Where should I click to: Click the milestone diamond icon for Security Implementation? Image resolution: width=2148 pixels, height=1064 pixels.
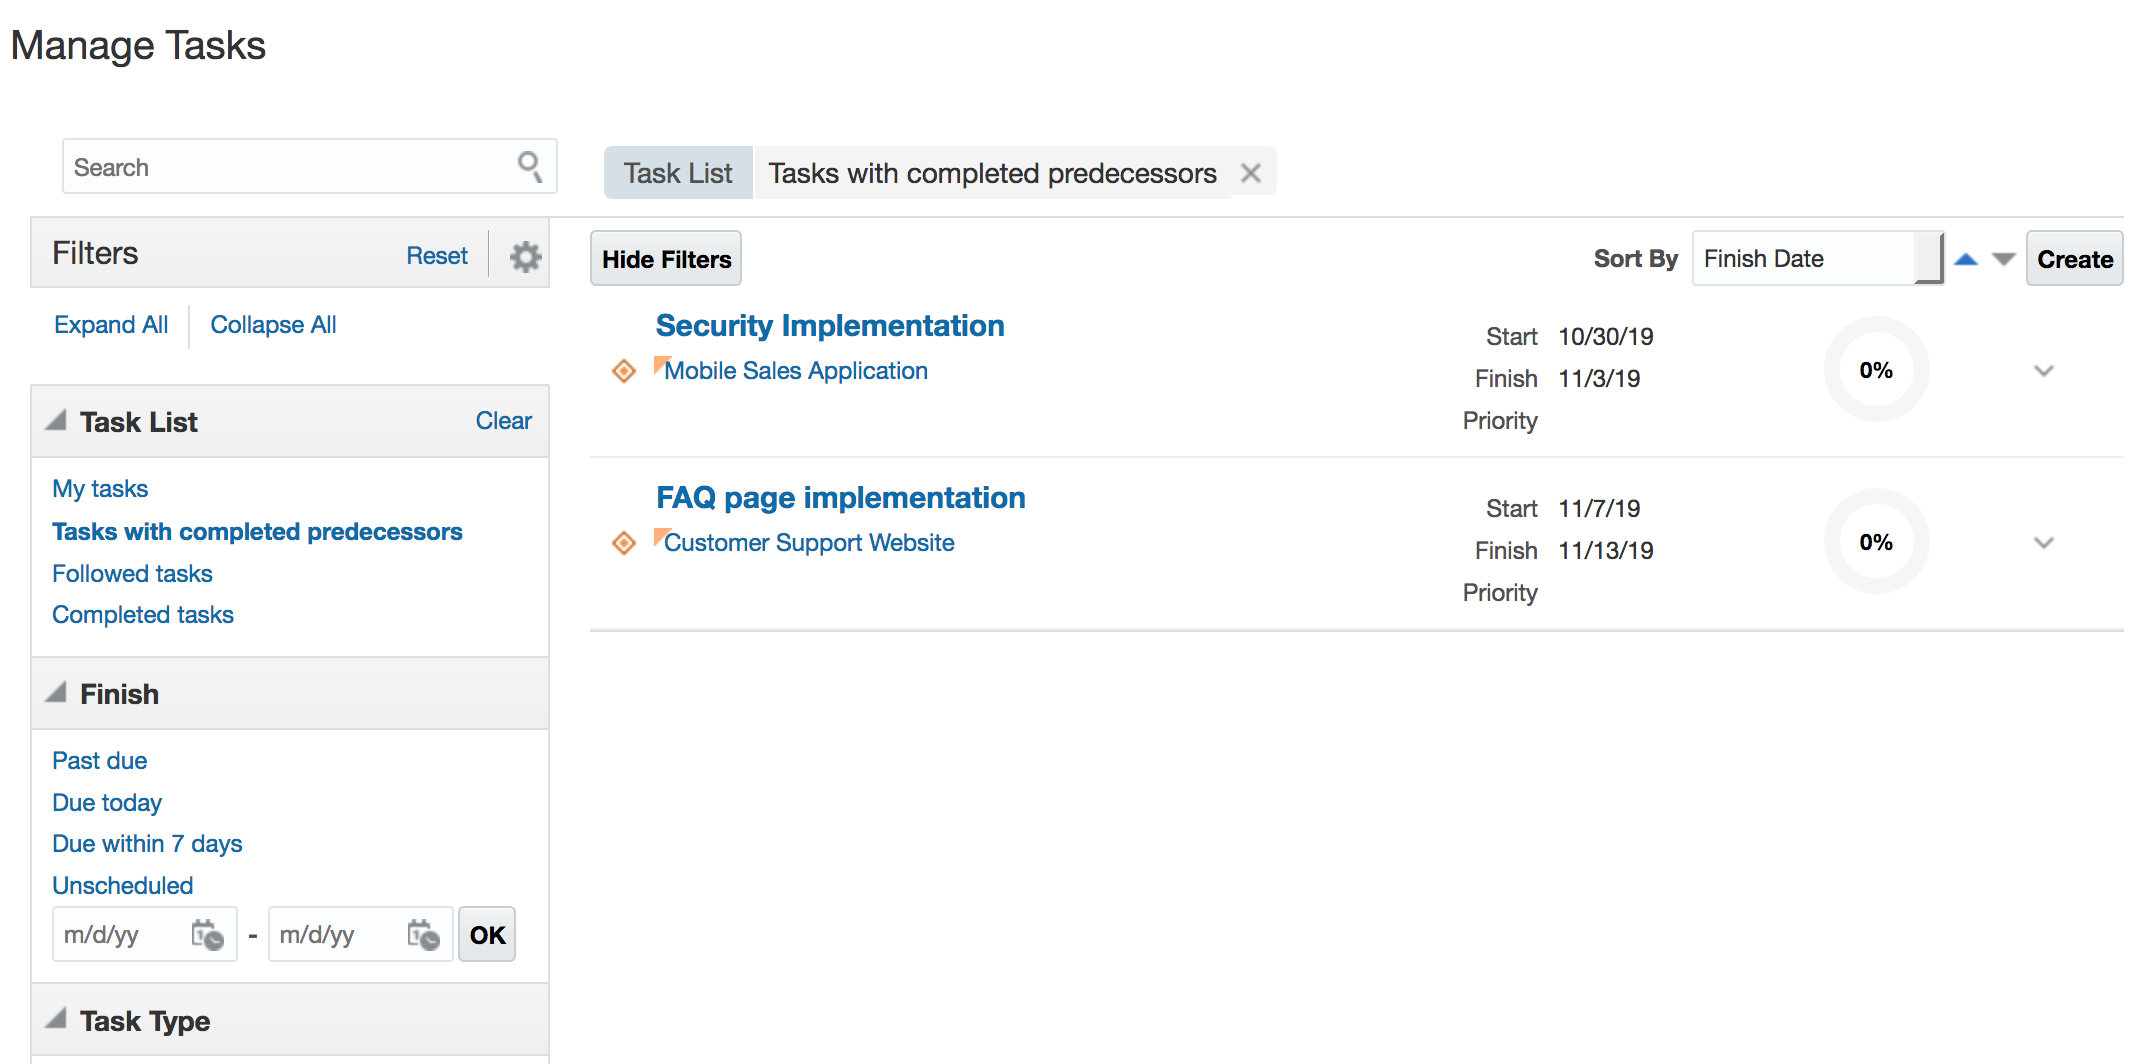(x=624, y=371)
